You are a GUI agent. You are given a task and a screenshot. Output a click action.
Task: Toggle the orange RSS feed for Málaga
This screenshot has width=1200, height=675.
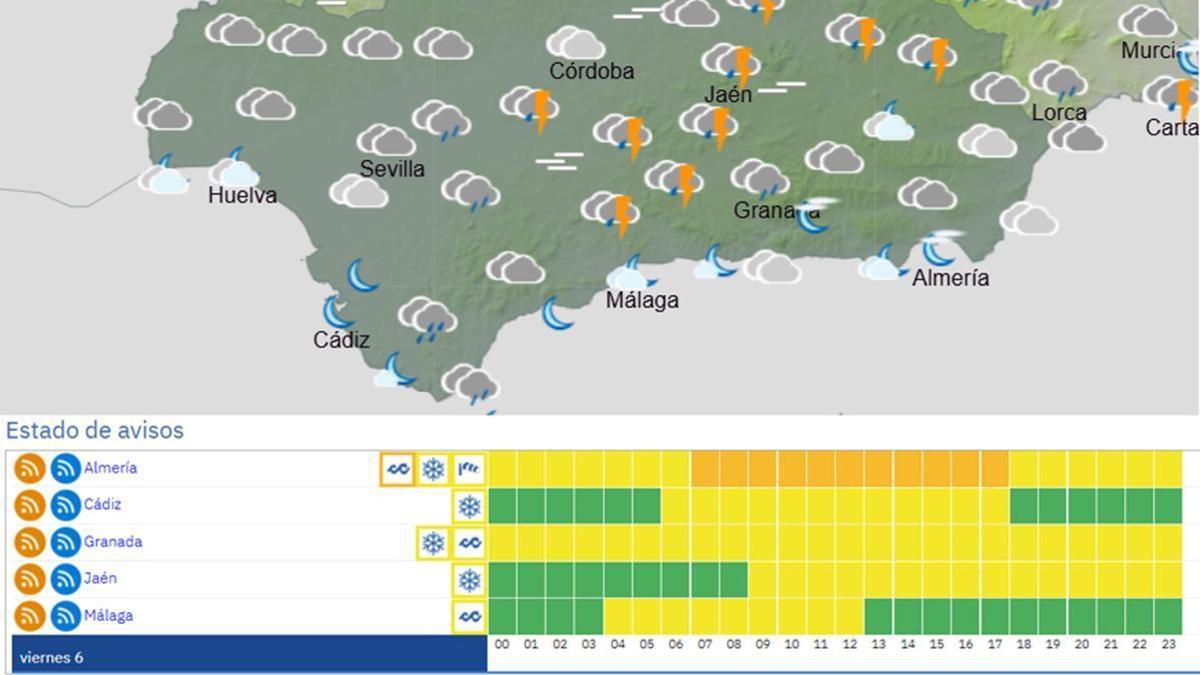click(29, 616)
